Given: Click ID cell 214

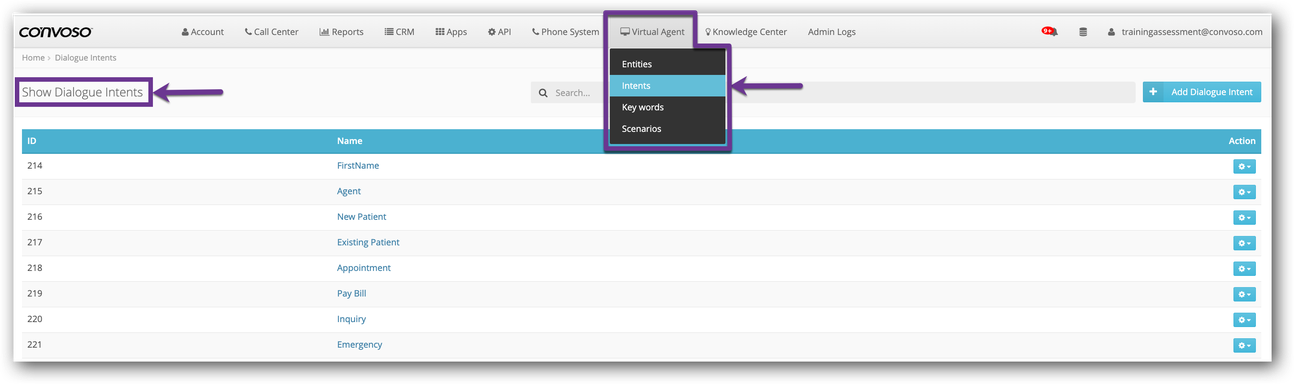Looking at the screenshot, I should [35, 166].
